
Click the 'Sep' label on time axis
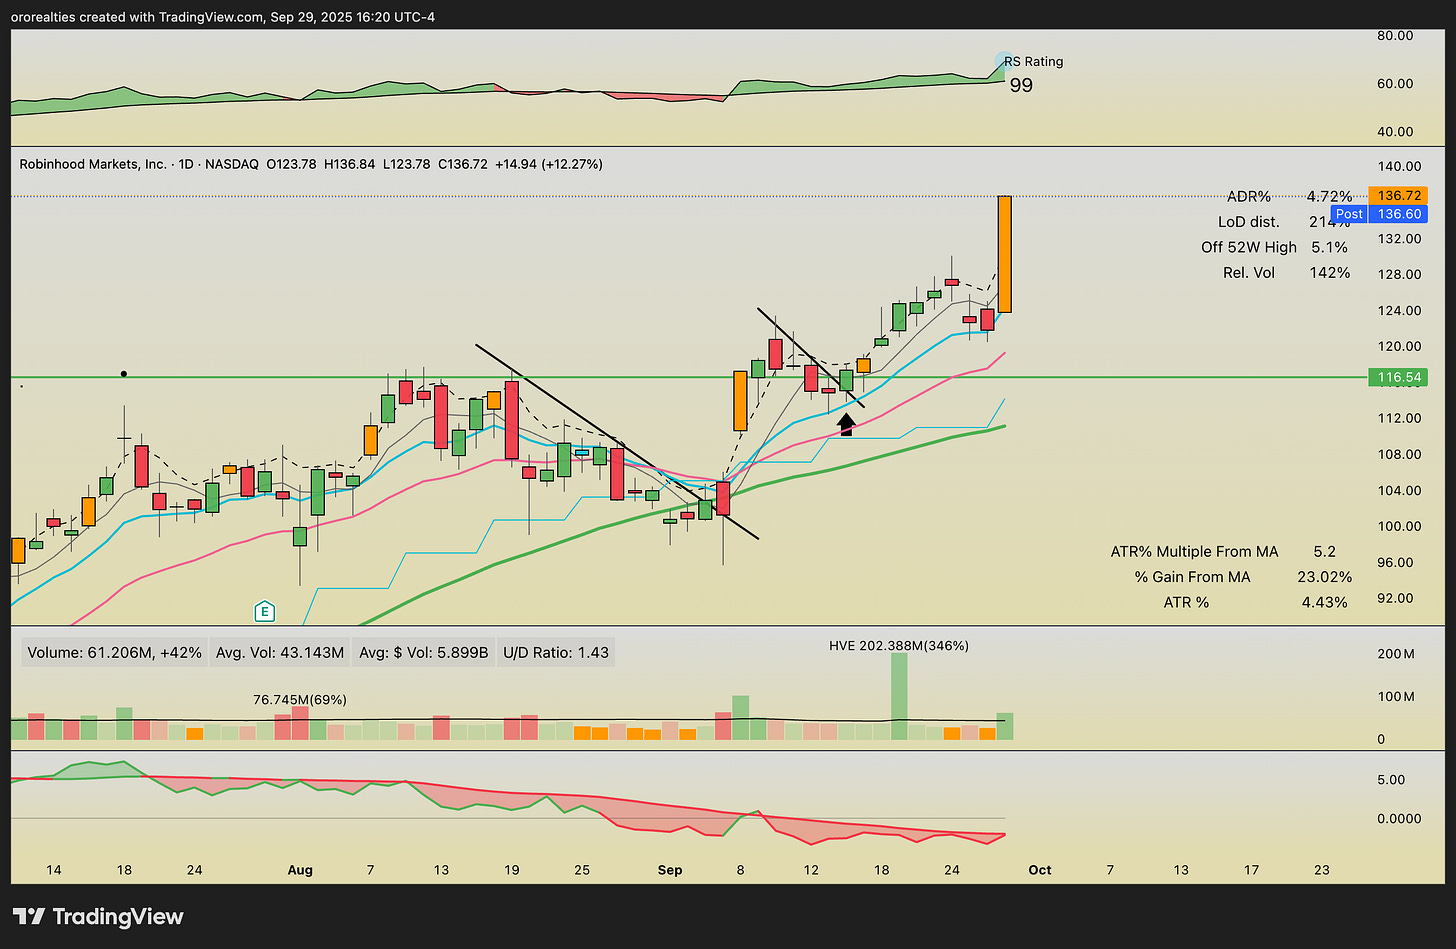(x=670, y=870)
